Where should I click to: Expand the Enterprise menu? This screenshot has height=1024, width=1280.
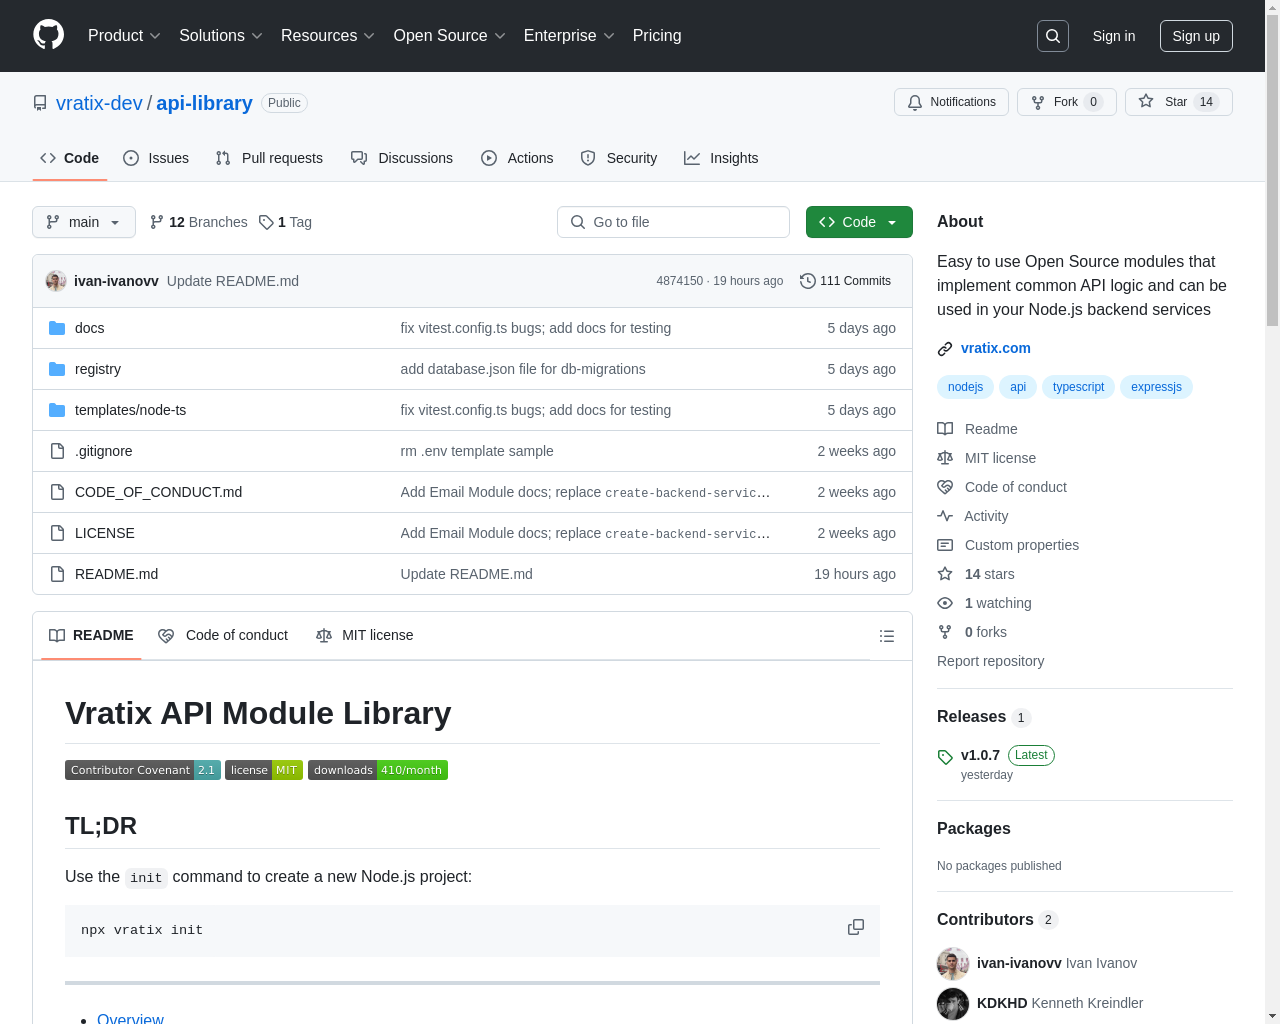click(x=569, y=36)
